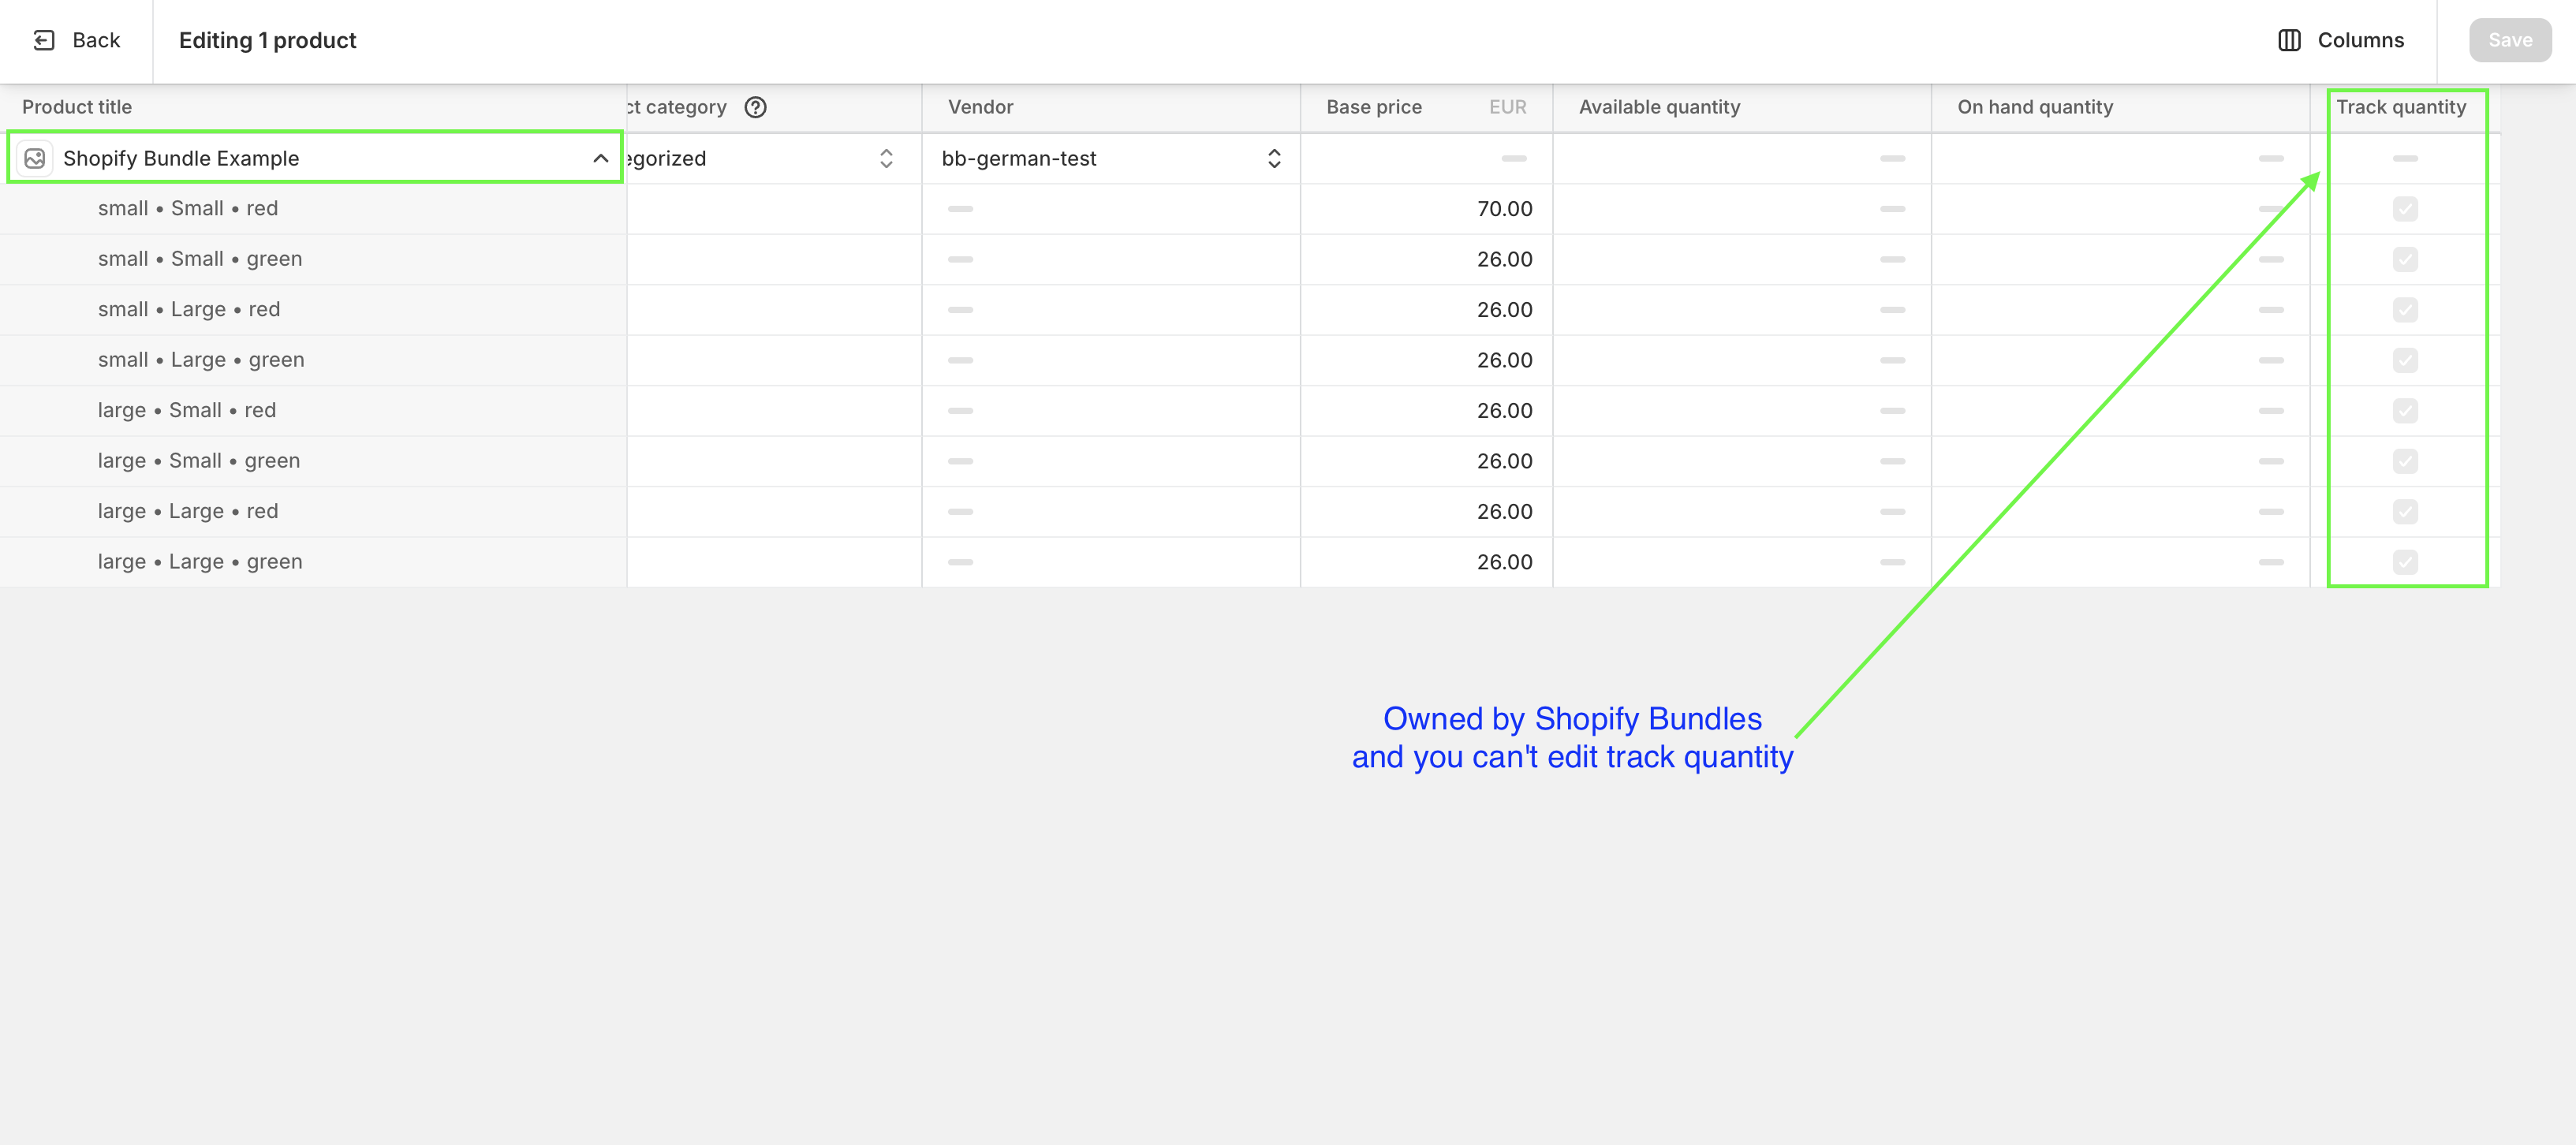Click the Shopify Bundle Example product image icon
Image resolution: width=2576 pixels, height=1145 pixels.
(x=35, y=158)
